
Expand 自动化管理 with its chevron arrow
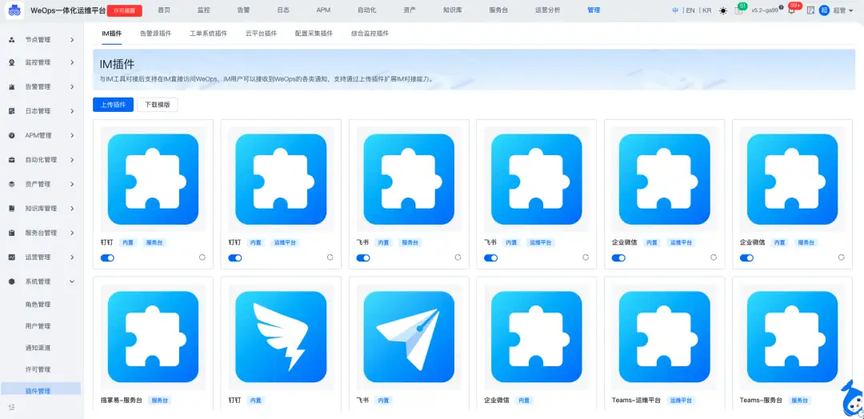72,160
